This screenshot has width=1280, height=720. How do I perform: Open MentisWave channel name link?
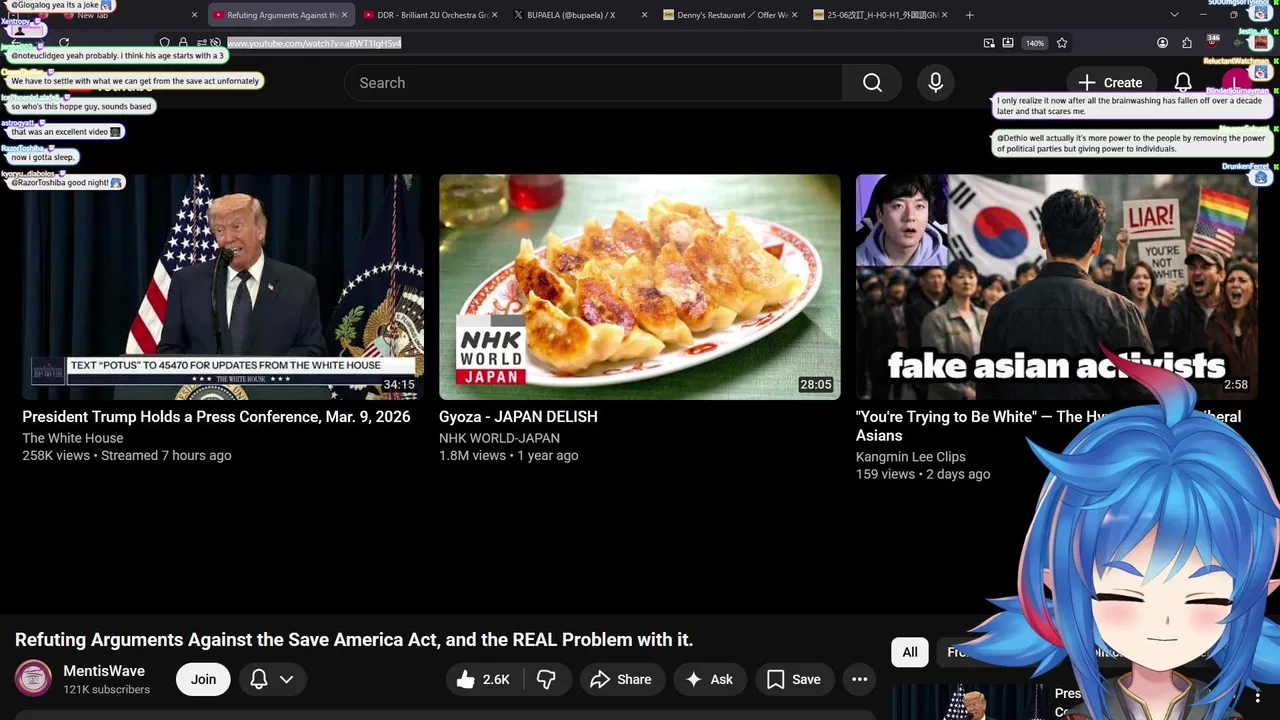[104, 671]
